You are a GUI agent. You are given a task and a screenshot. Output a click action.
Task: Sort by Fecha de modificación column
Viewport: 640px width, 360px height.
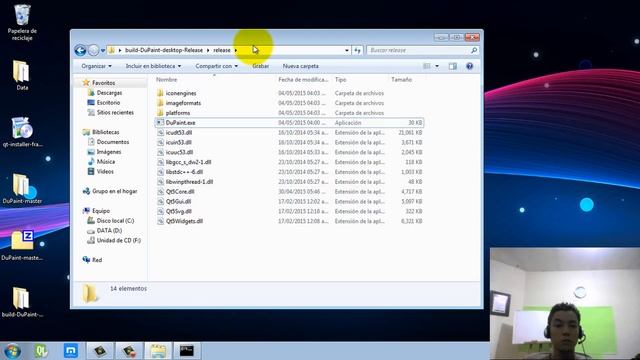click(x=303, y=80)
